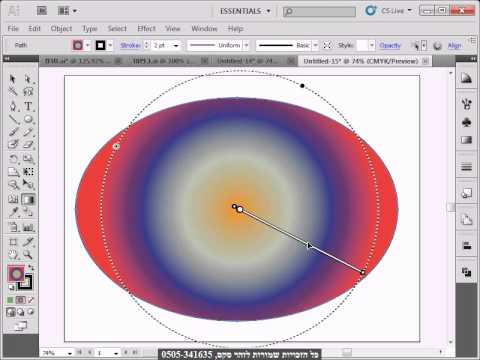This screenshot has height=360, width=480.
Task: Select the Gradient tool in toolbox
Action: pos(28,199)
